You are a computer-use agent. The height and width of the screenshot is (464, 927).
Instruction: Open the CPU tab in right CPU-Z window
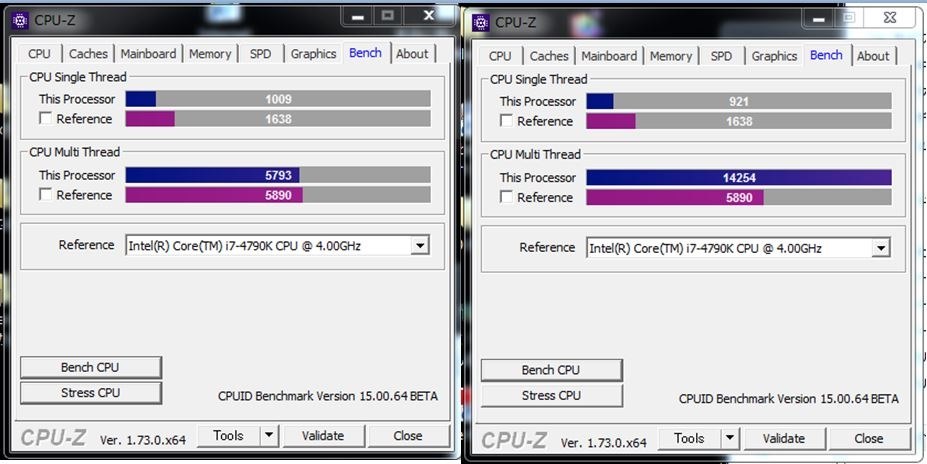click(x=500, y=56)
